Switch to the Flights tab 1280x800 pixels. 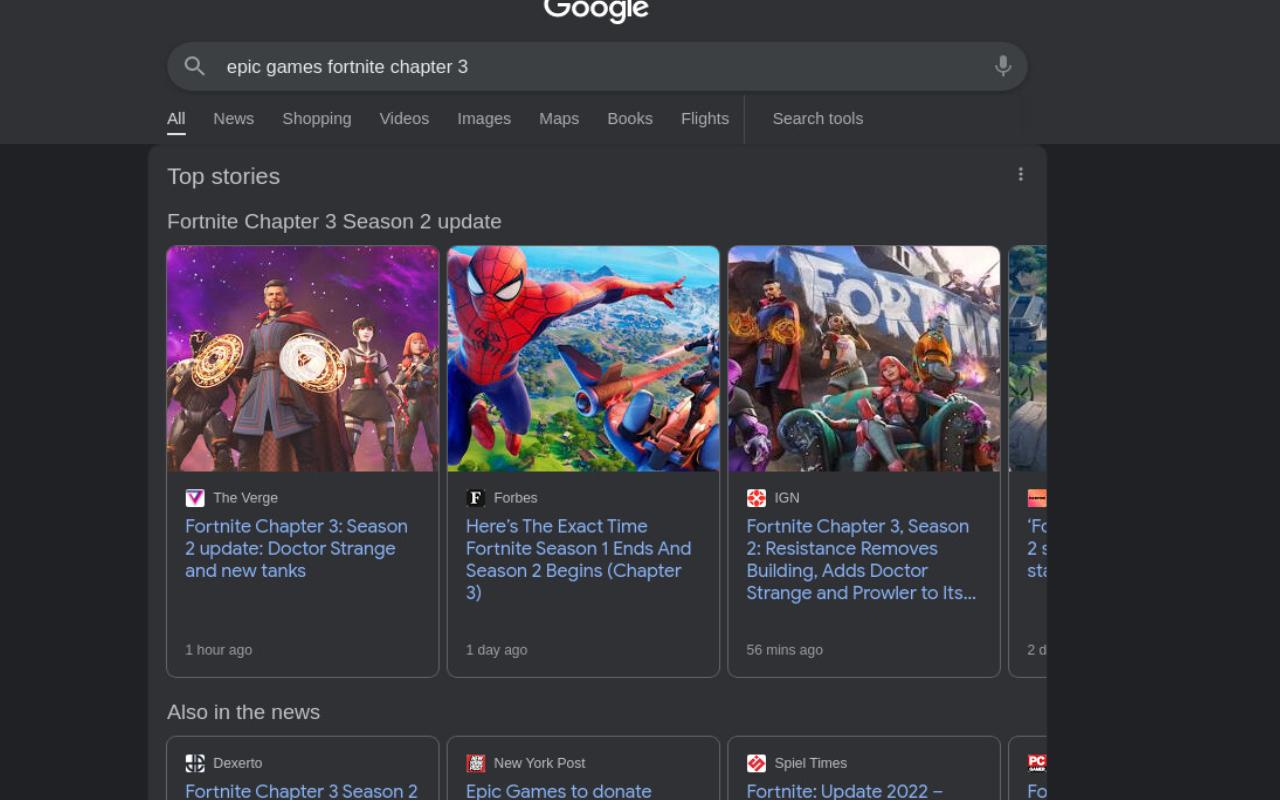coord(705,118)
